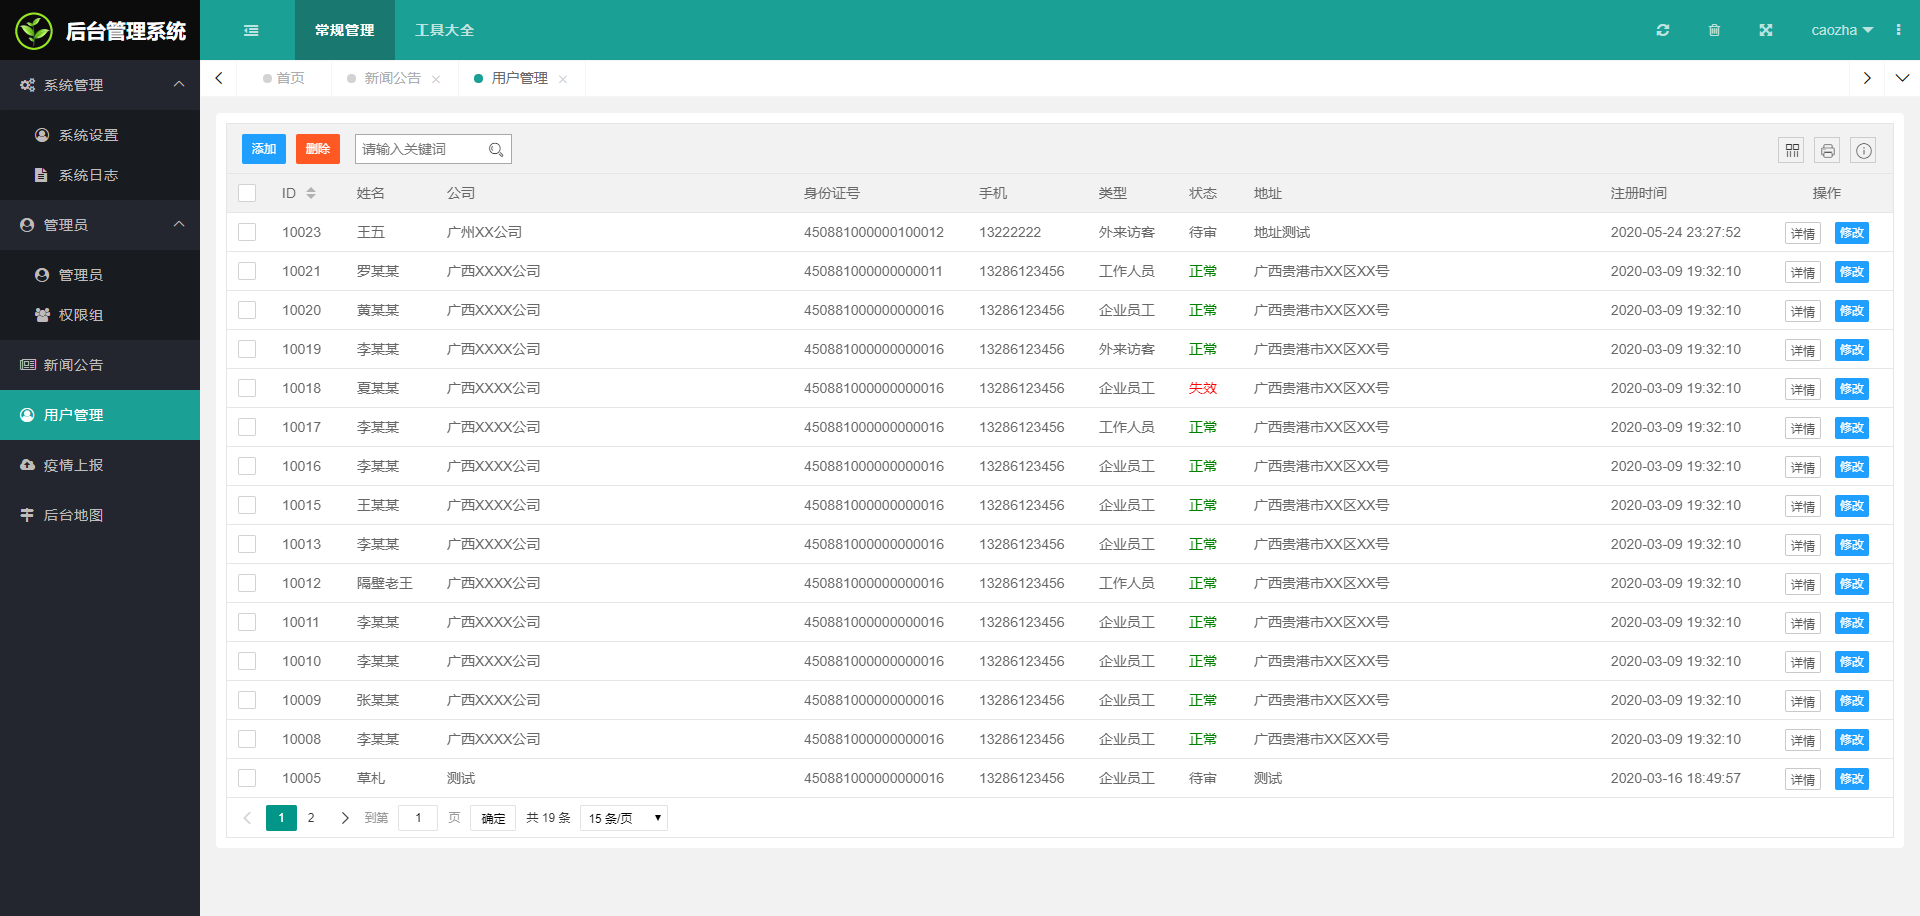
Task: Go to page 2
Action: coord(311,818)
